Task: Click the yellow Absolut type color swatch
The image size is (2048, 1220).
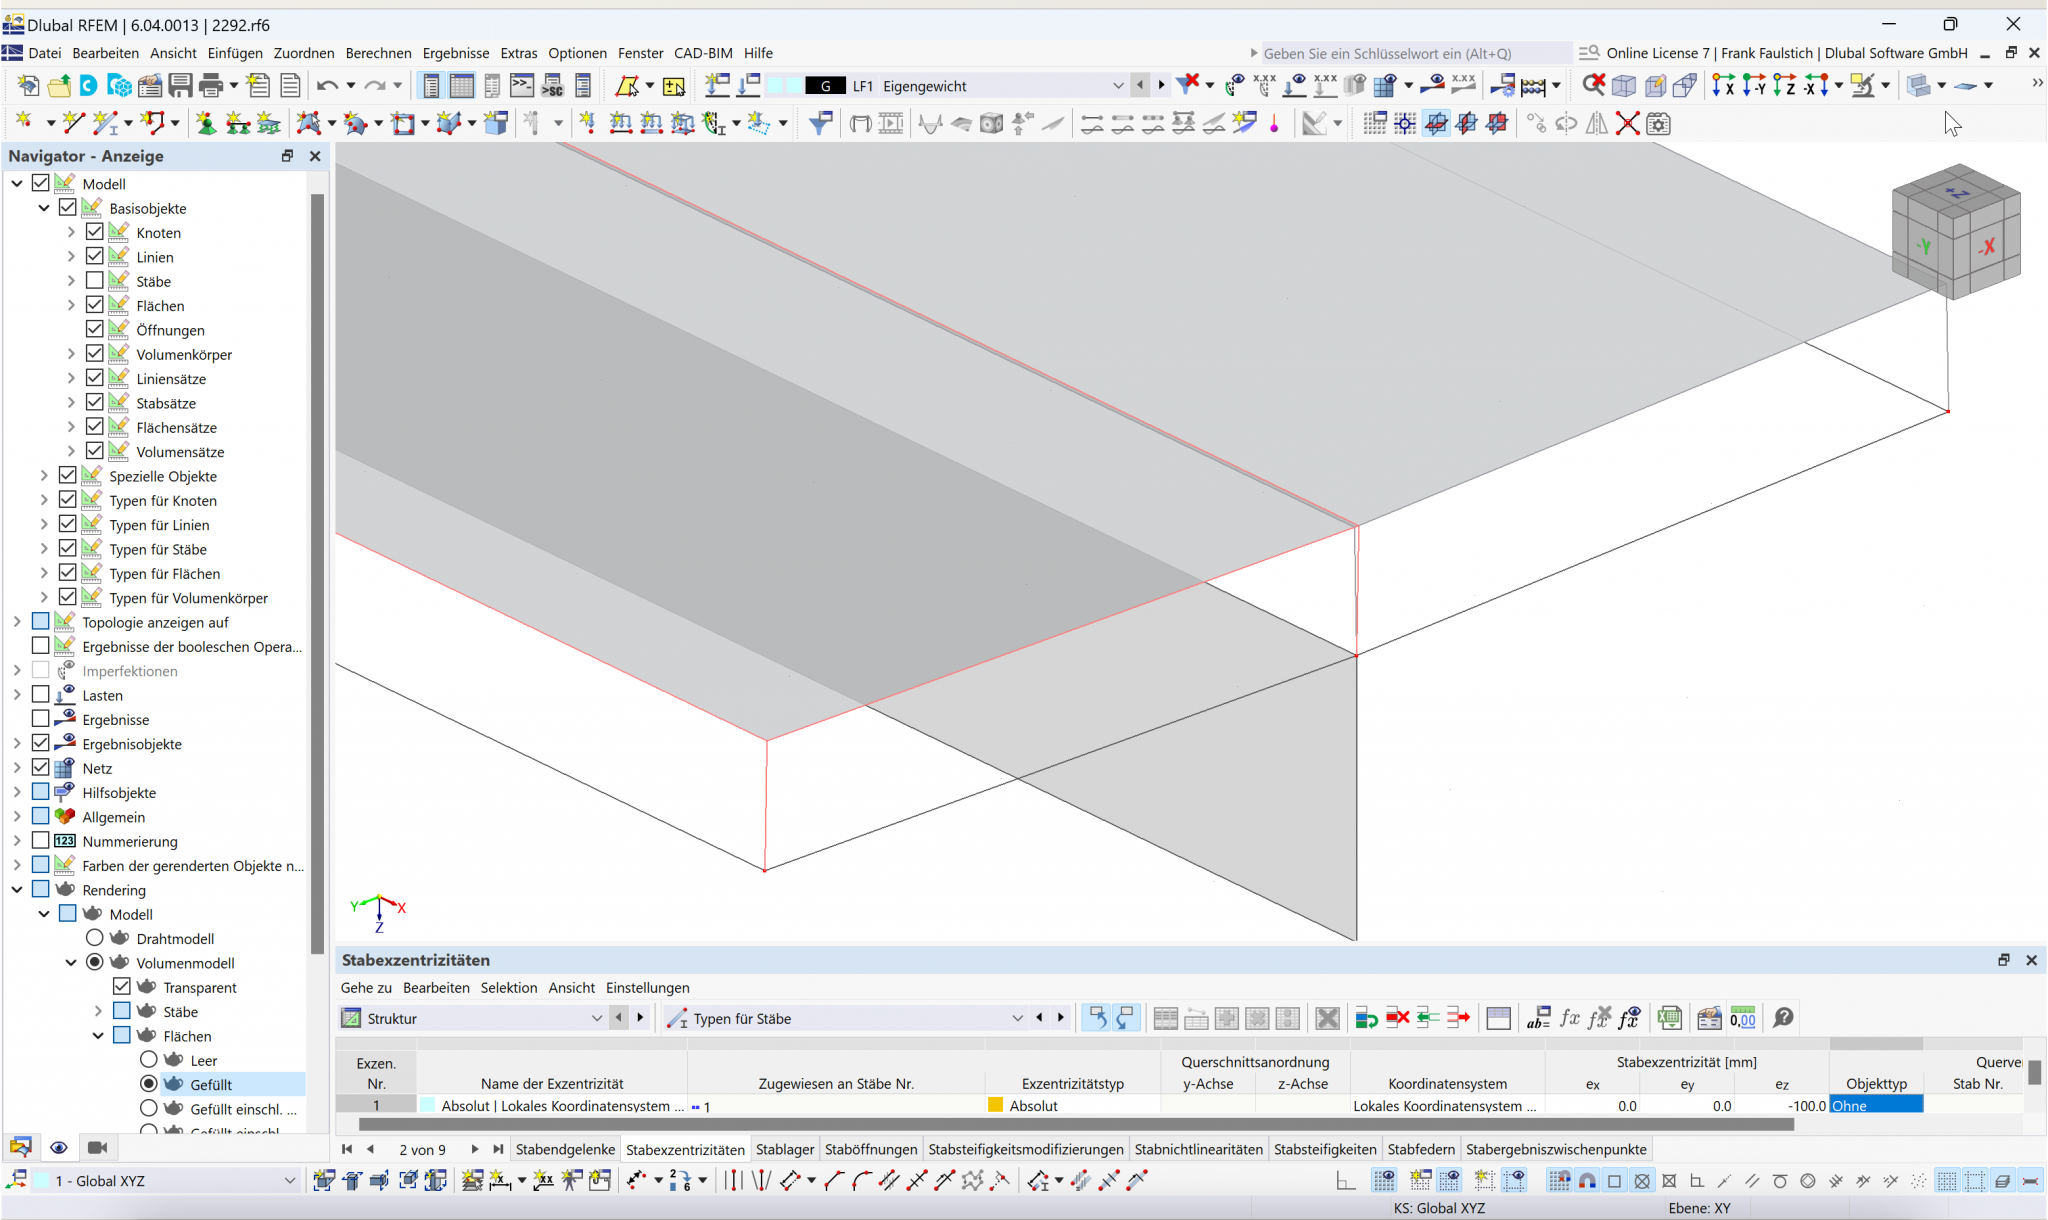Action: 995,1105
